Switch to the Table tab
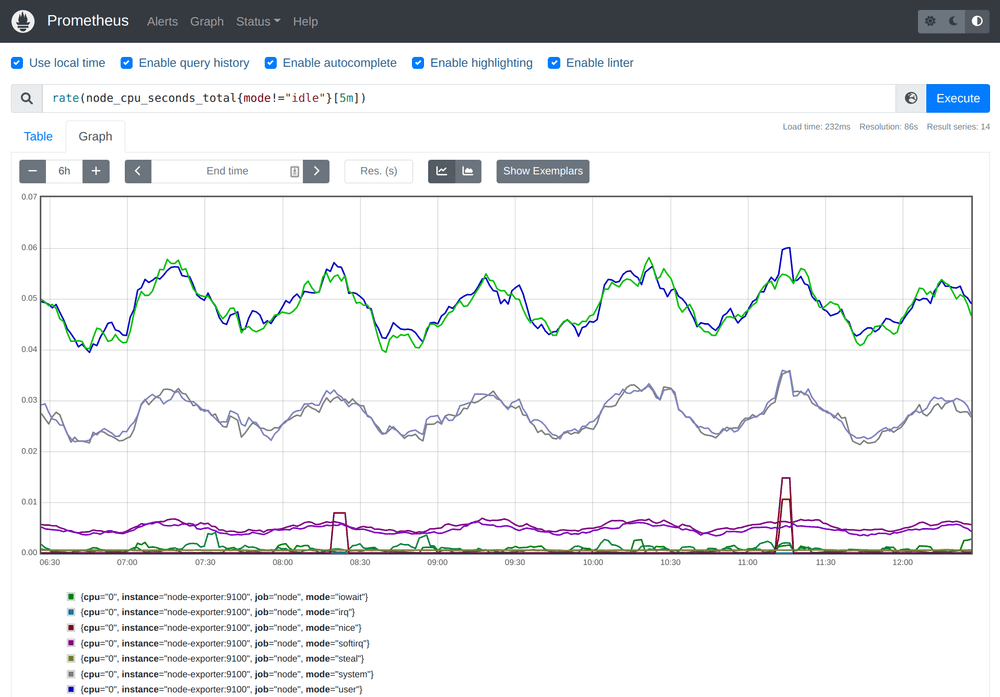Screen dimensions: 1000x697 (38, 136)
